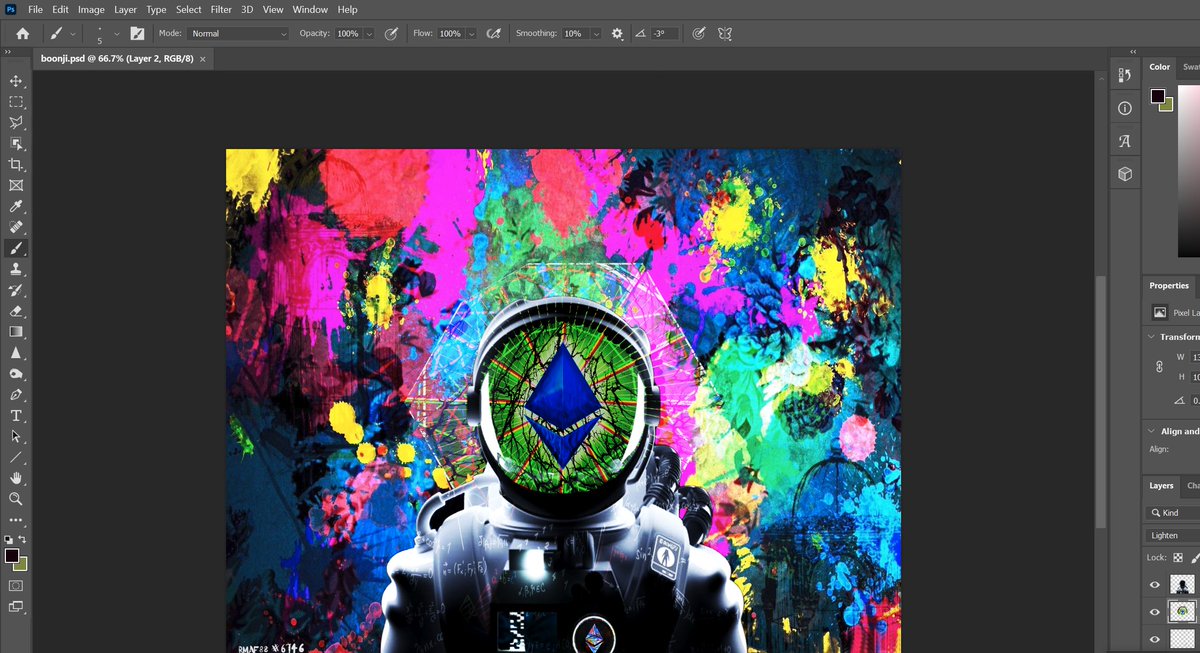Open the Flow slider dropdown
The height and width of the screenshot is (653, 1200).
(x=471, y=33)
